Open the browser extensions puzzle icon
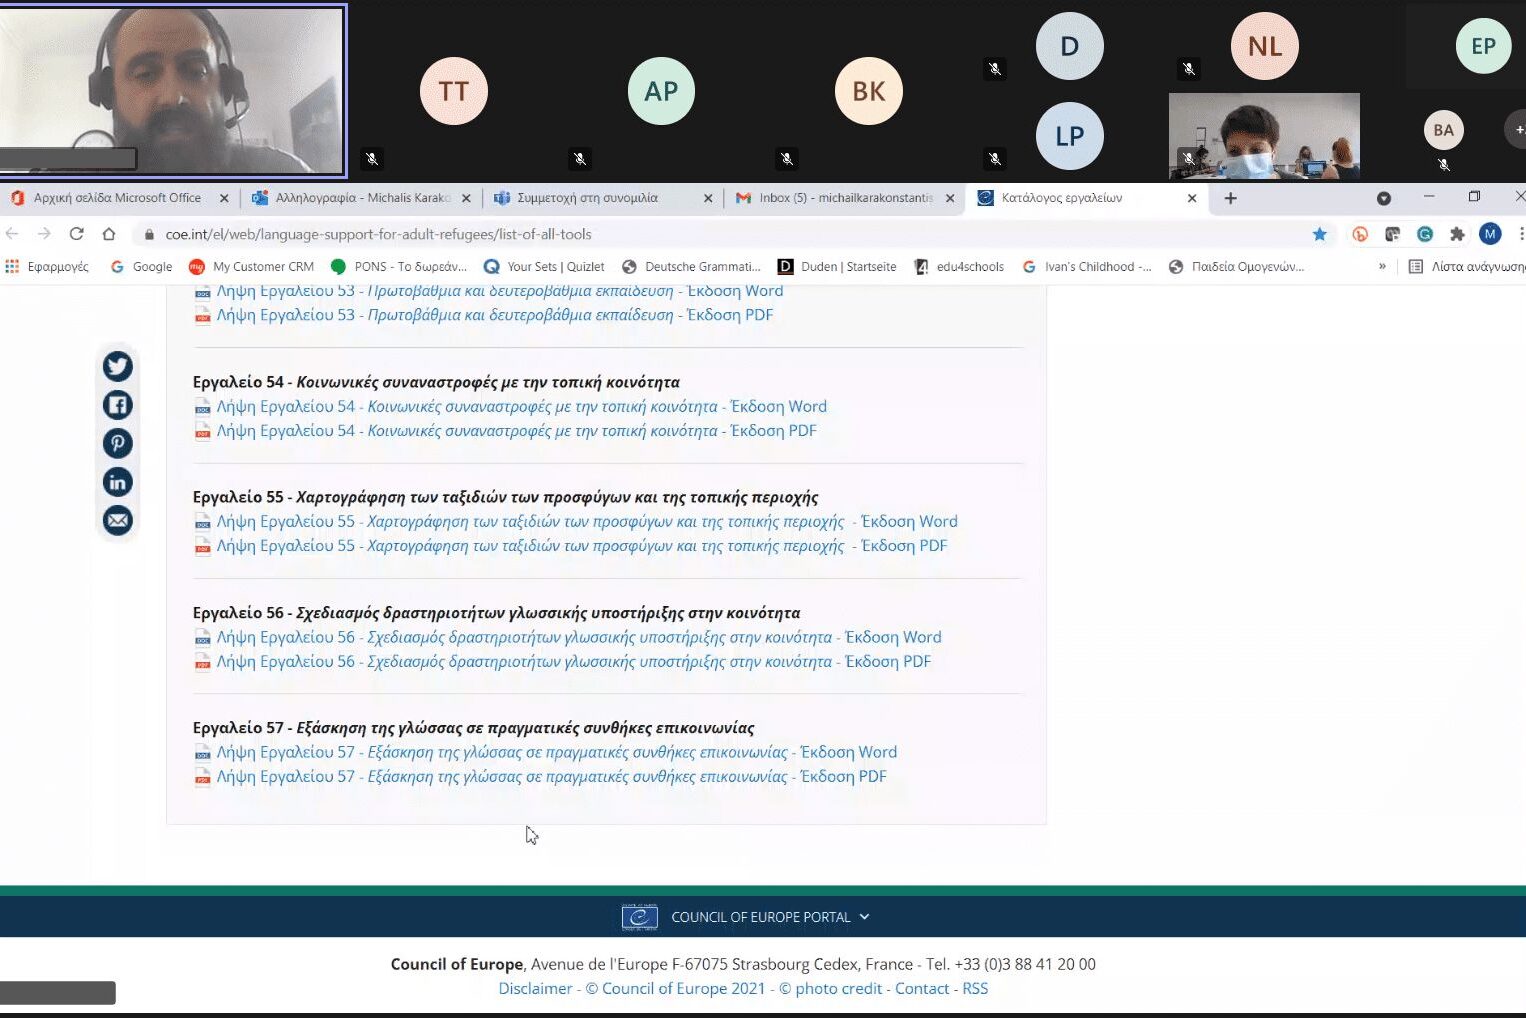This screenshot has height=1018, width=1526. 1457,234
